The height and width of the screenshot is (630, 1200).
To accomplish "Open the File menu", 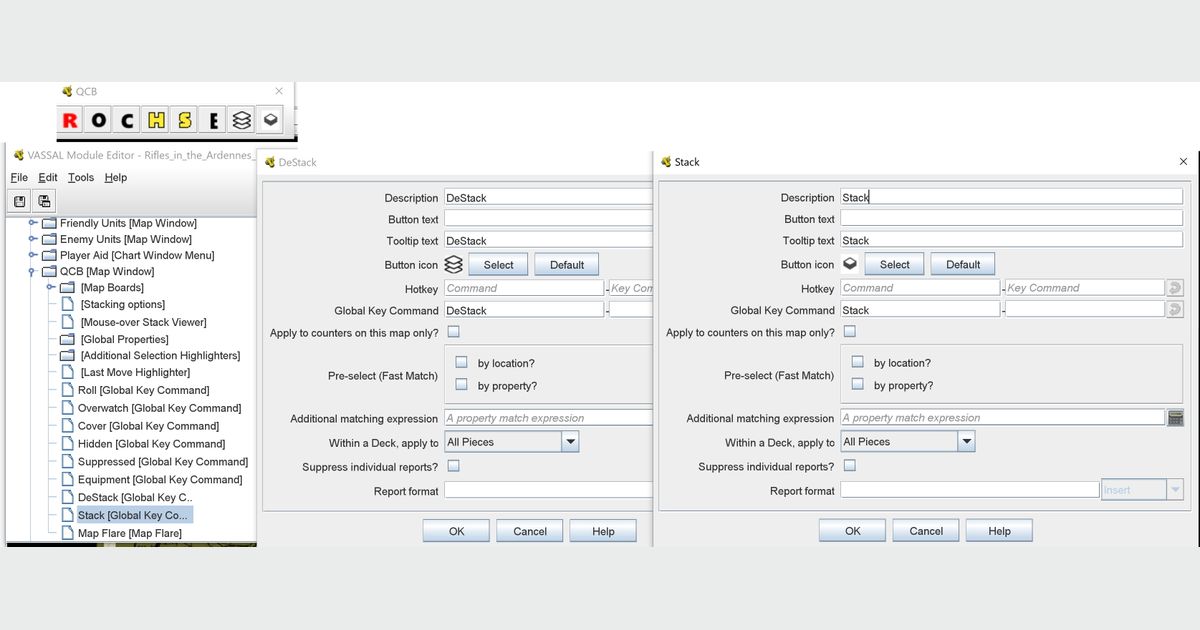I will 19,177.
